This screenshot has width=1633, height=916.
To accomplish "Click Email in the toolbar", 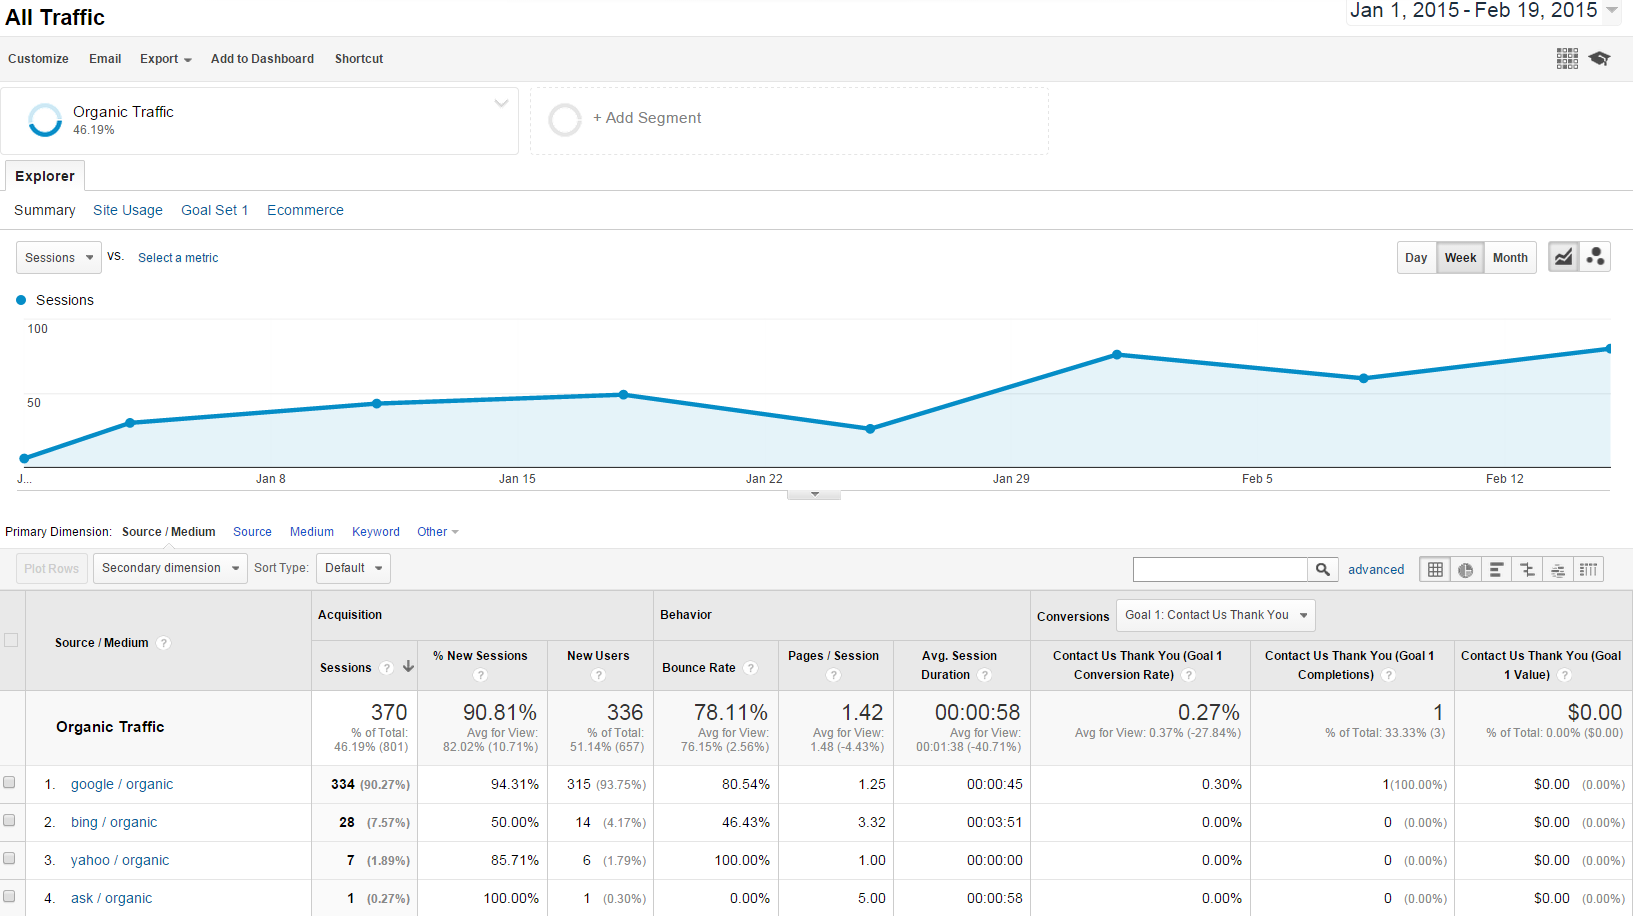I will (x=105, y=59).
